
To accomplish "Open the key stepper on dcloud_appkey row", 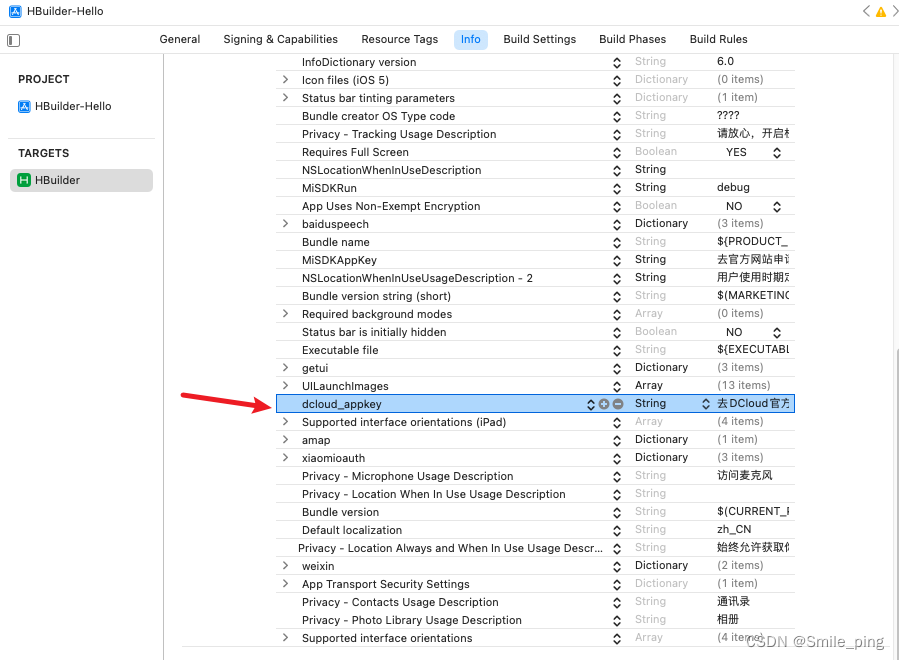I will 591,404.
